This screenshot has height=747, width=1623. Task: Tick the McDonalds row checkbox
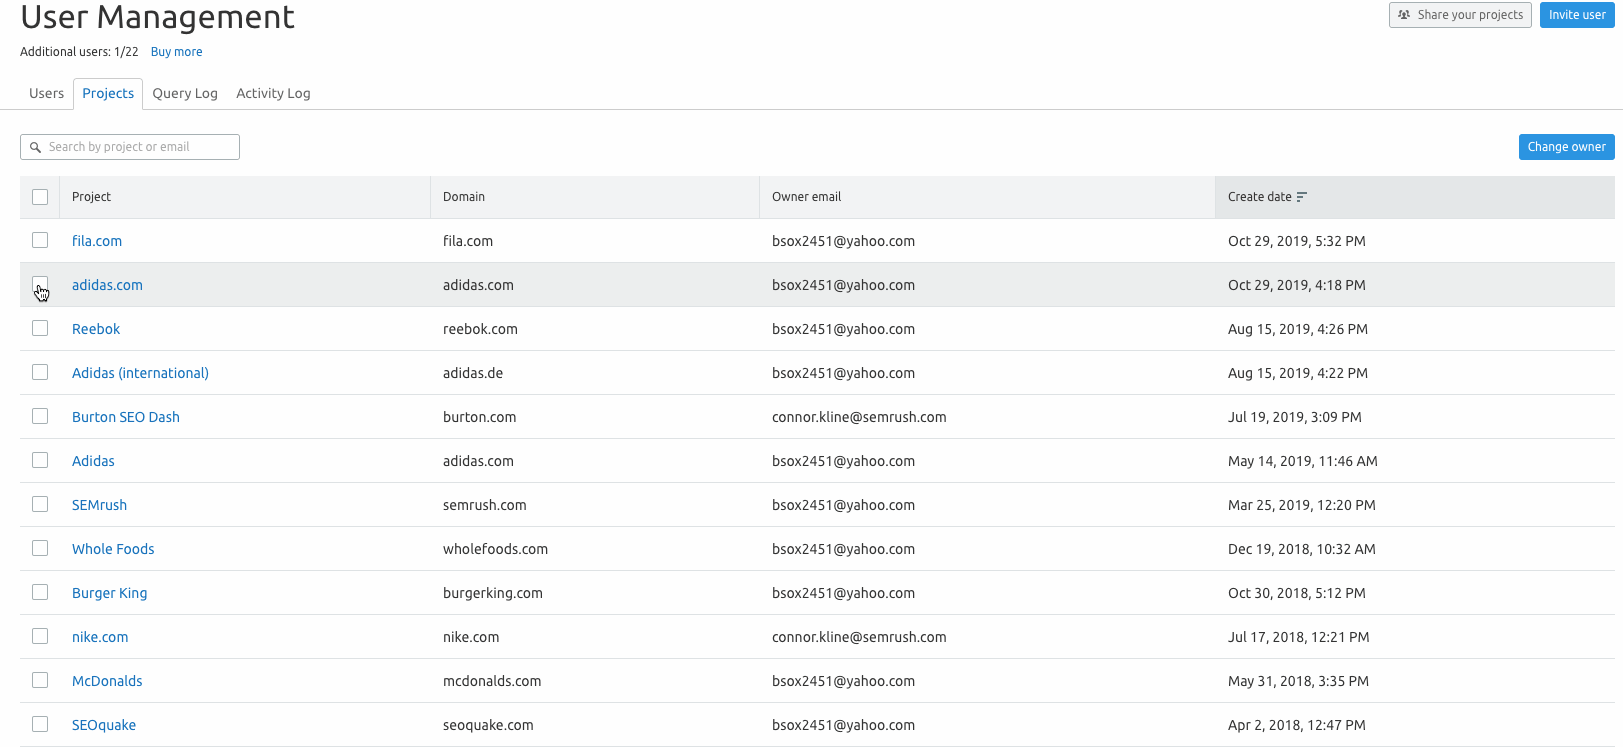[x=40, y=680]
